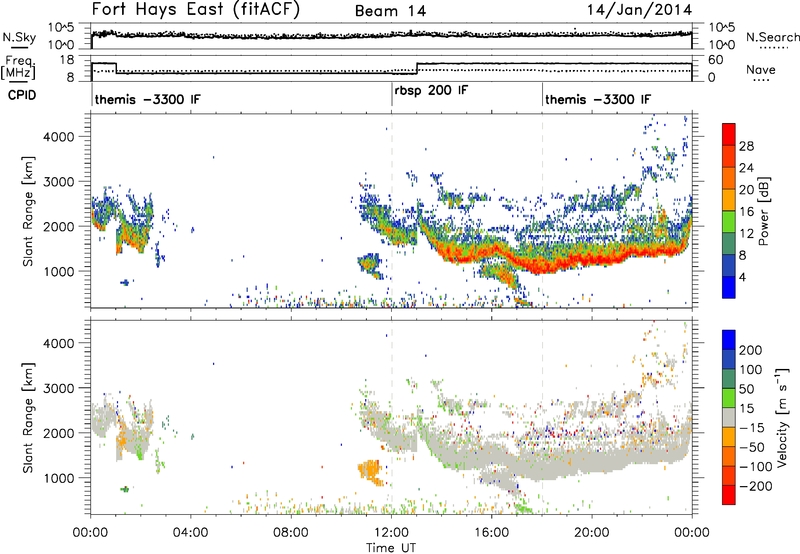The height and width of the screenshot is (554, 800).
Task: Click the "Fort Hays East (fitACF)" title
Action: click(196, 9)
